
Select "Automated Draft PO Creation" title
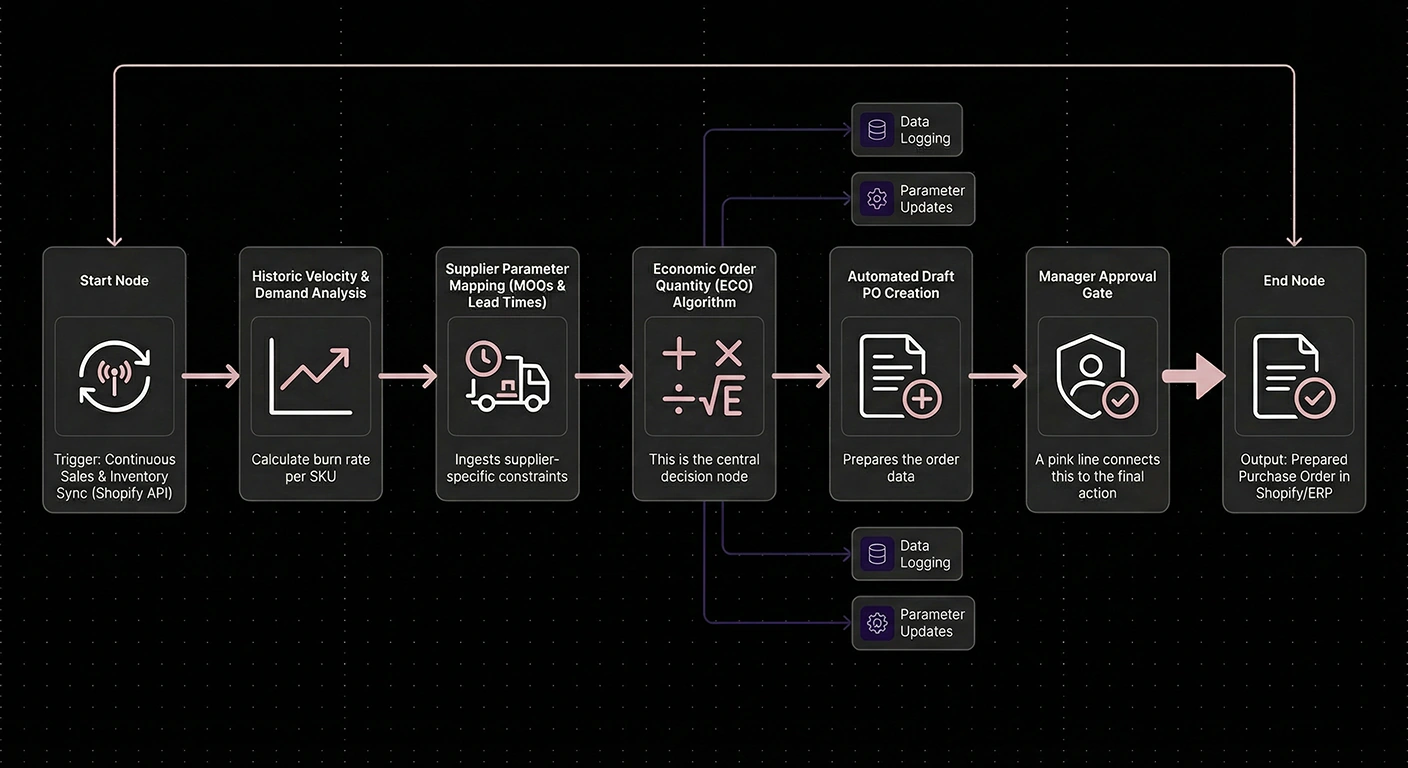pos(901,285)
